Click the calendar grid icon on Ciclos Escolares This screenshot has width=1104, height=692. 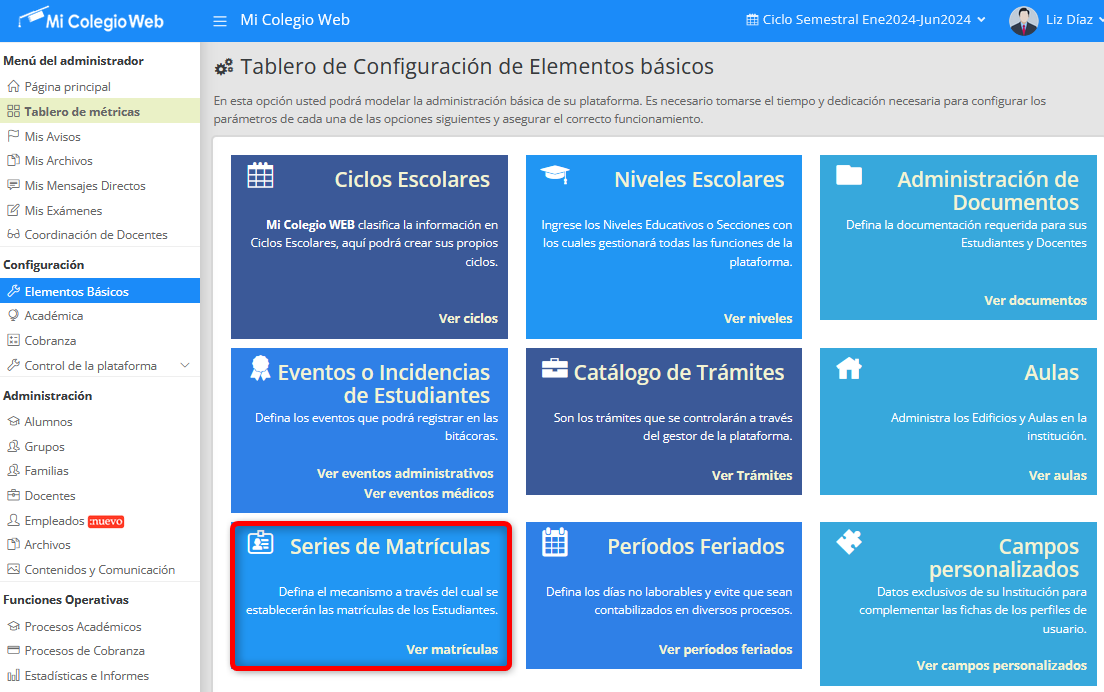pyautogui.click(x=260, y=175)
